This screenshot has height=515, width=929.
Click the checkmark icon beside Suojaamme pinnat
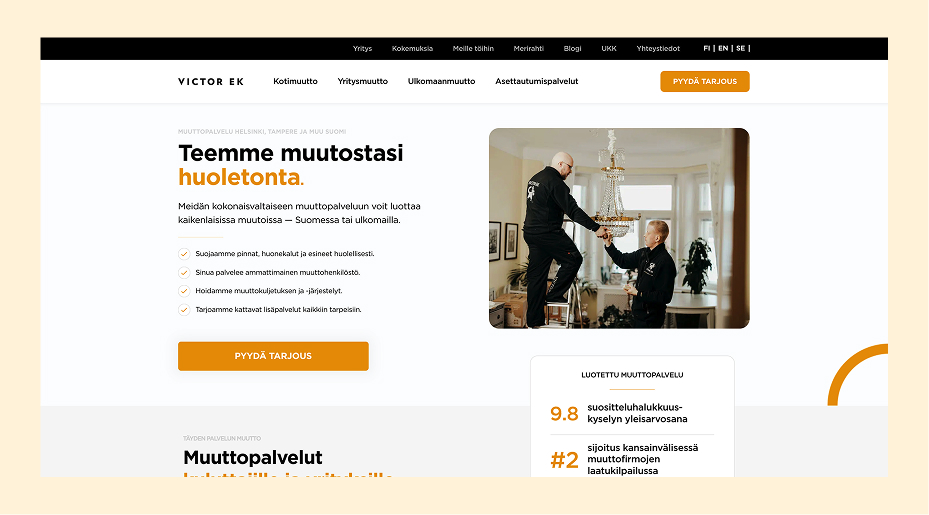tap(184, 254)
